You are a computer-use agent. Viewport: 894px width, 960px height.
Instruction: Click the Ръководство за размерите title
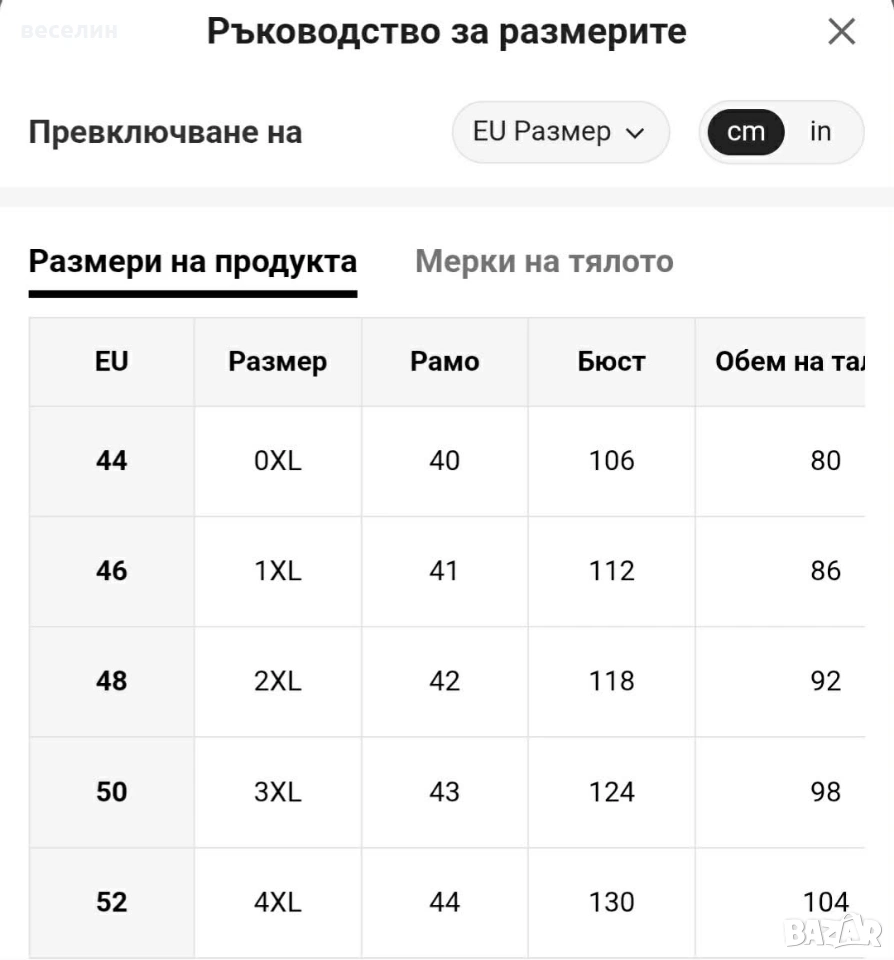(x=446, y=31)
